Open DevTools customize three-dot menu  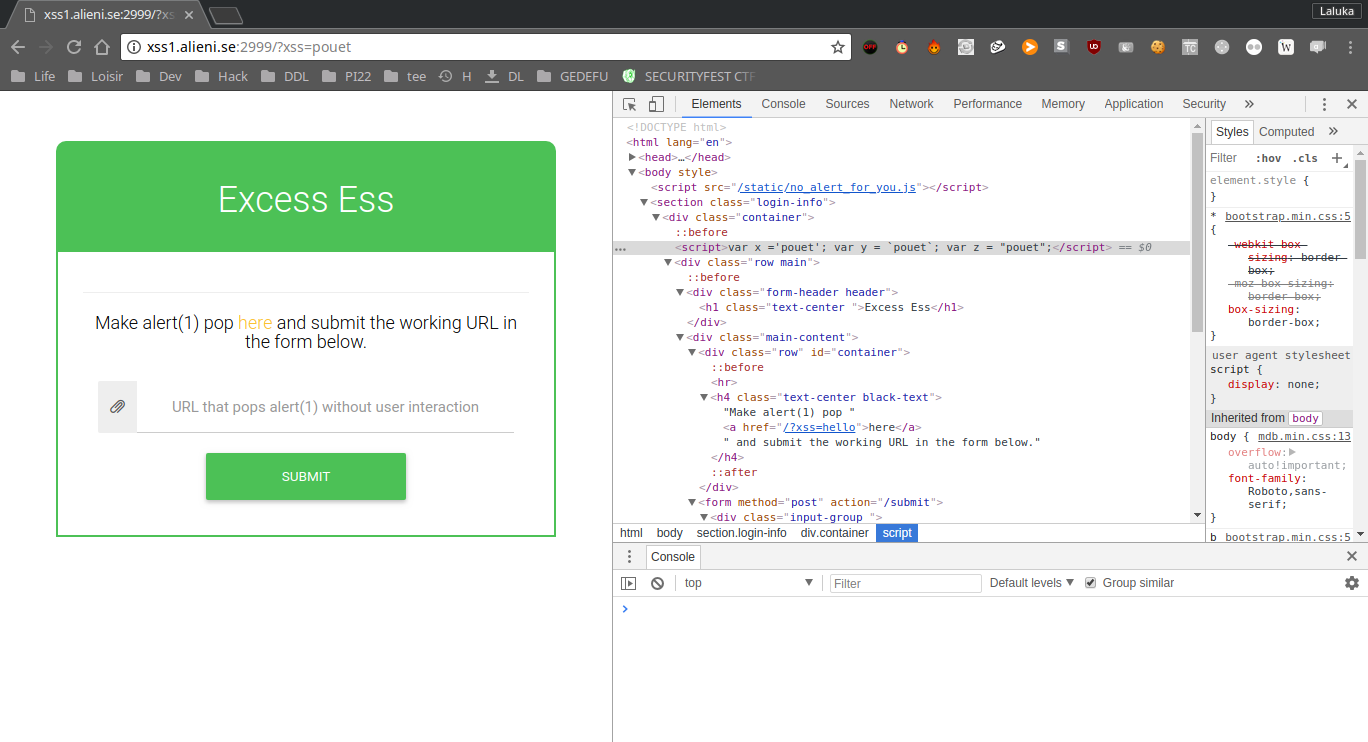[1325, 104]
